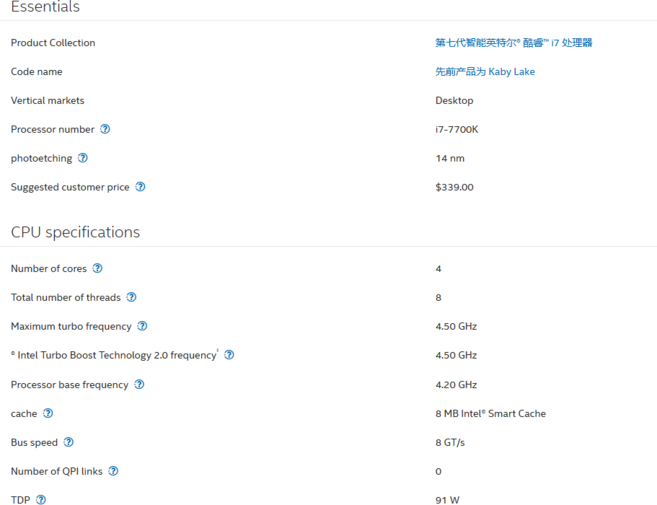Open the TDP info icon
Viewport: 657px width, 505px height.
pyautogui.click(x=41, y=500)
